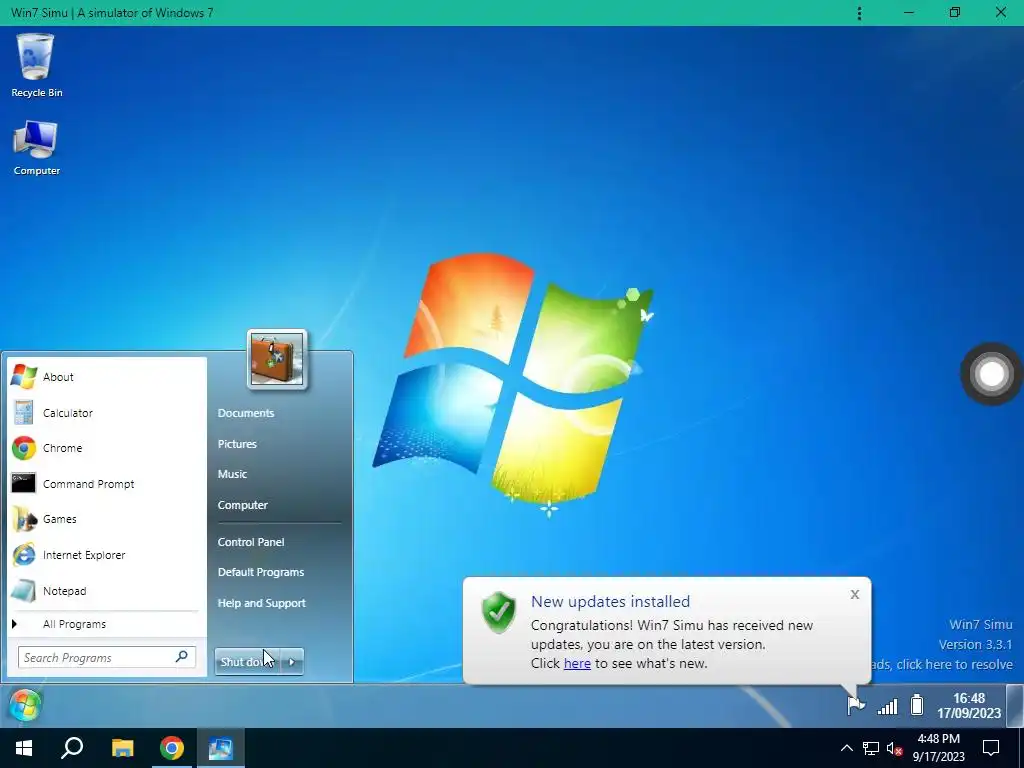Image resolution: width=1024 pixels, height=768 pixels.
Task: Click the user account picture in Start menu
Action: [277, 359]
